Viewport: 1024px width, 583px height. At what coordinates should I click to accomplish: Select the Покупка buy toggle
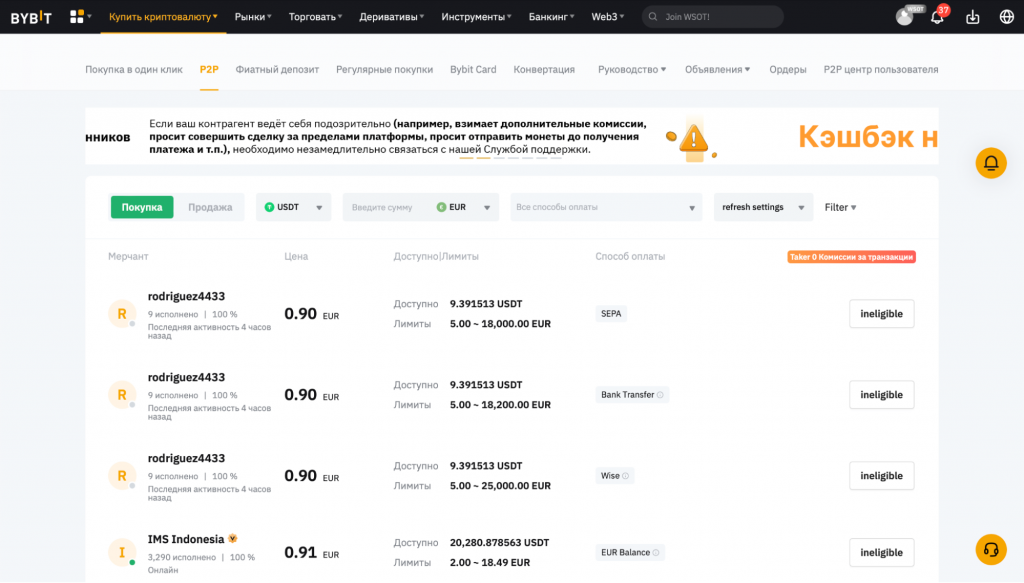(142, 207)
